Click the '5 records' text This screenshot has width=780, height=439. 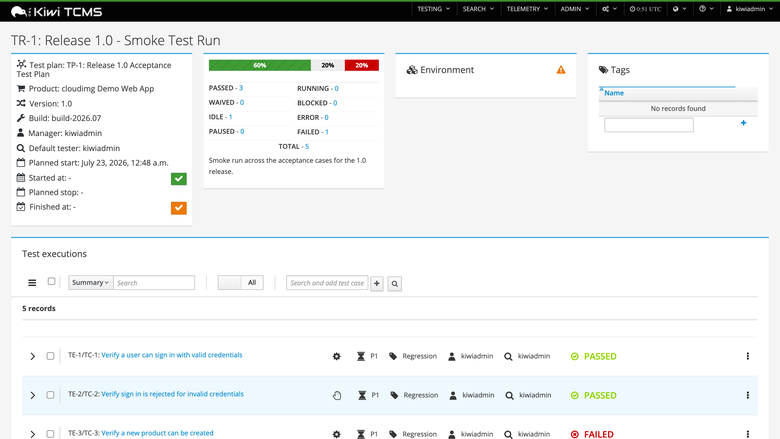39,308
